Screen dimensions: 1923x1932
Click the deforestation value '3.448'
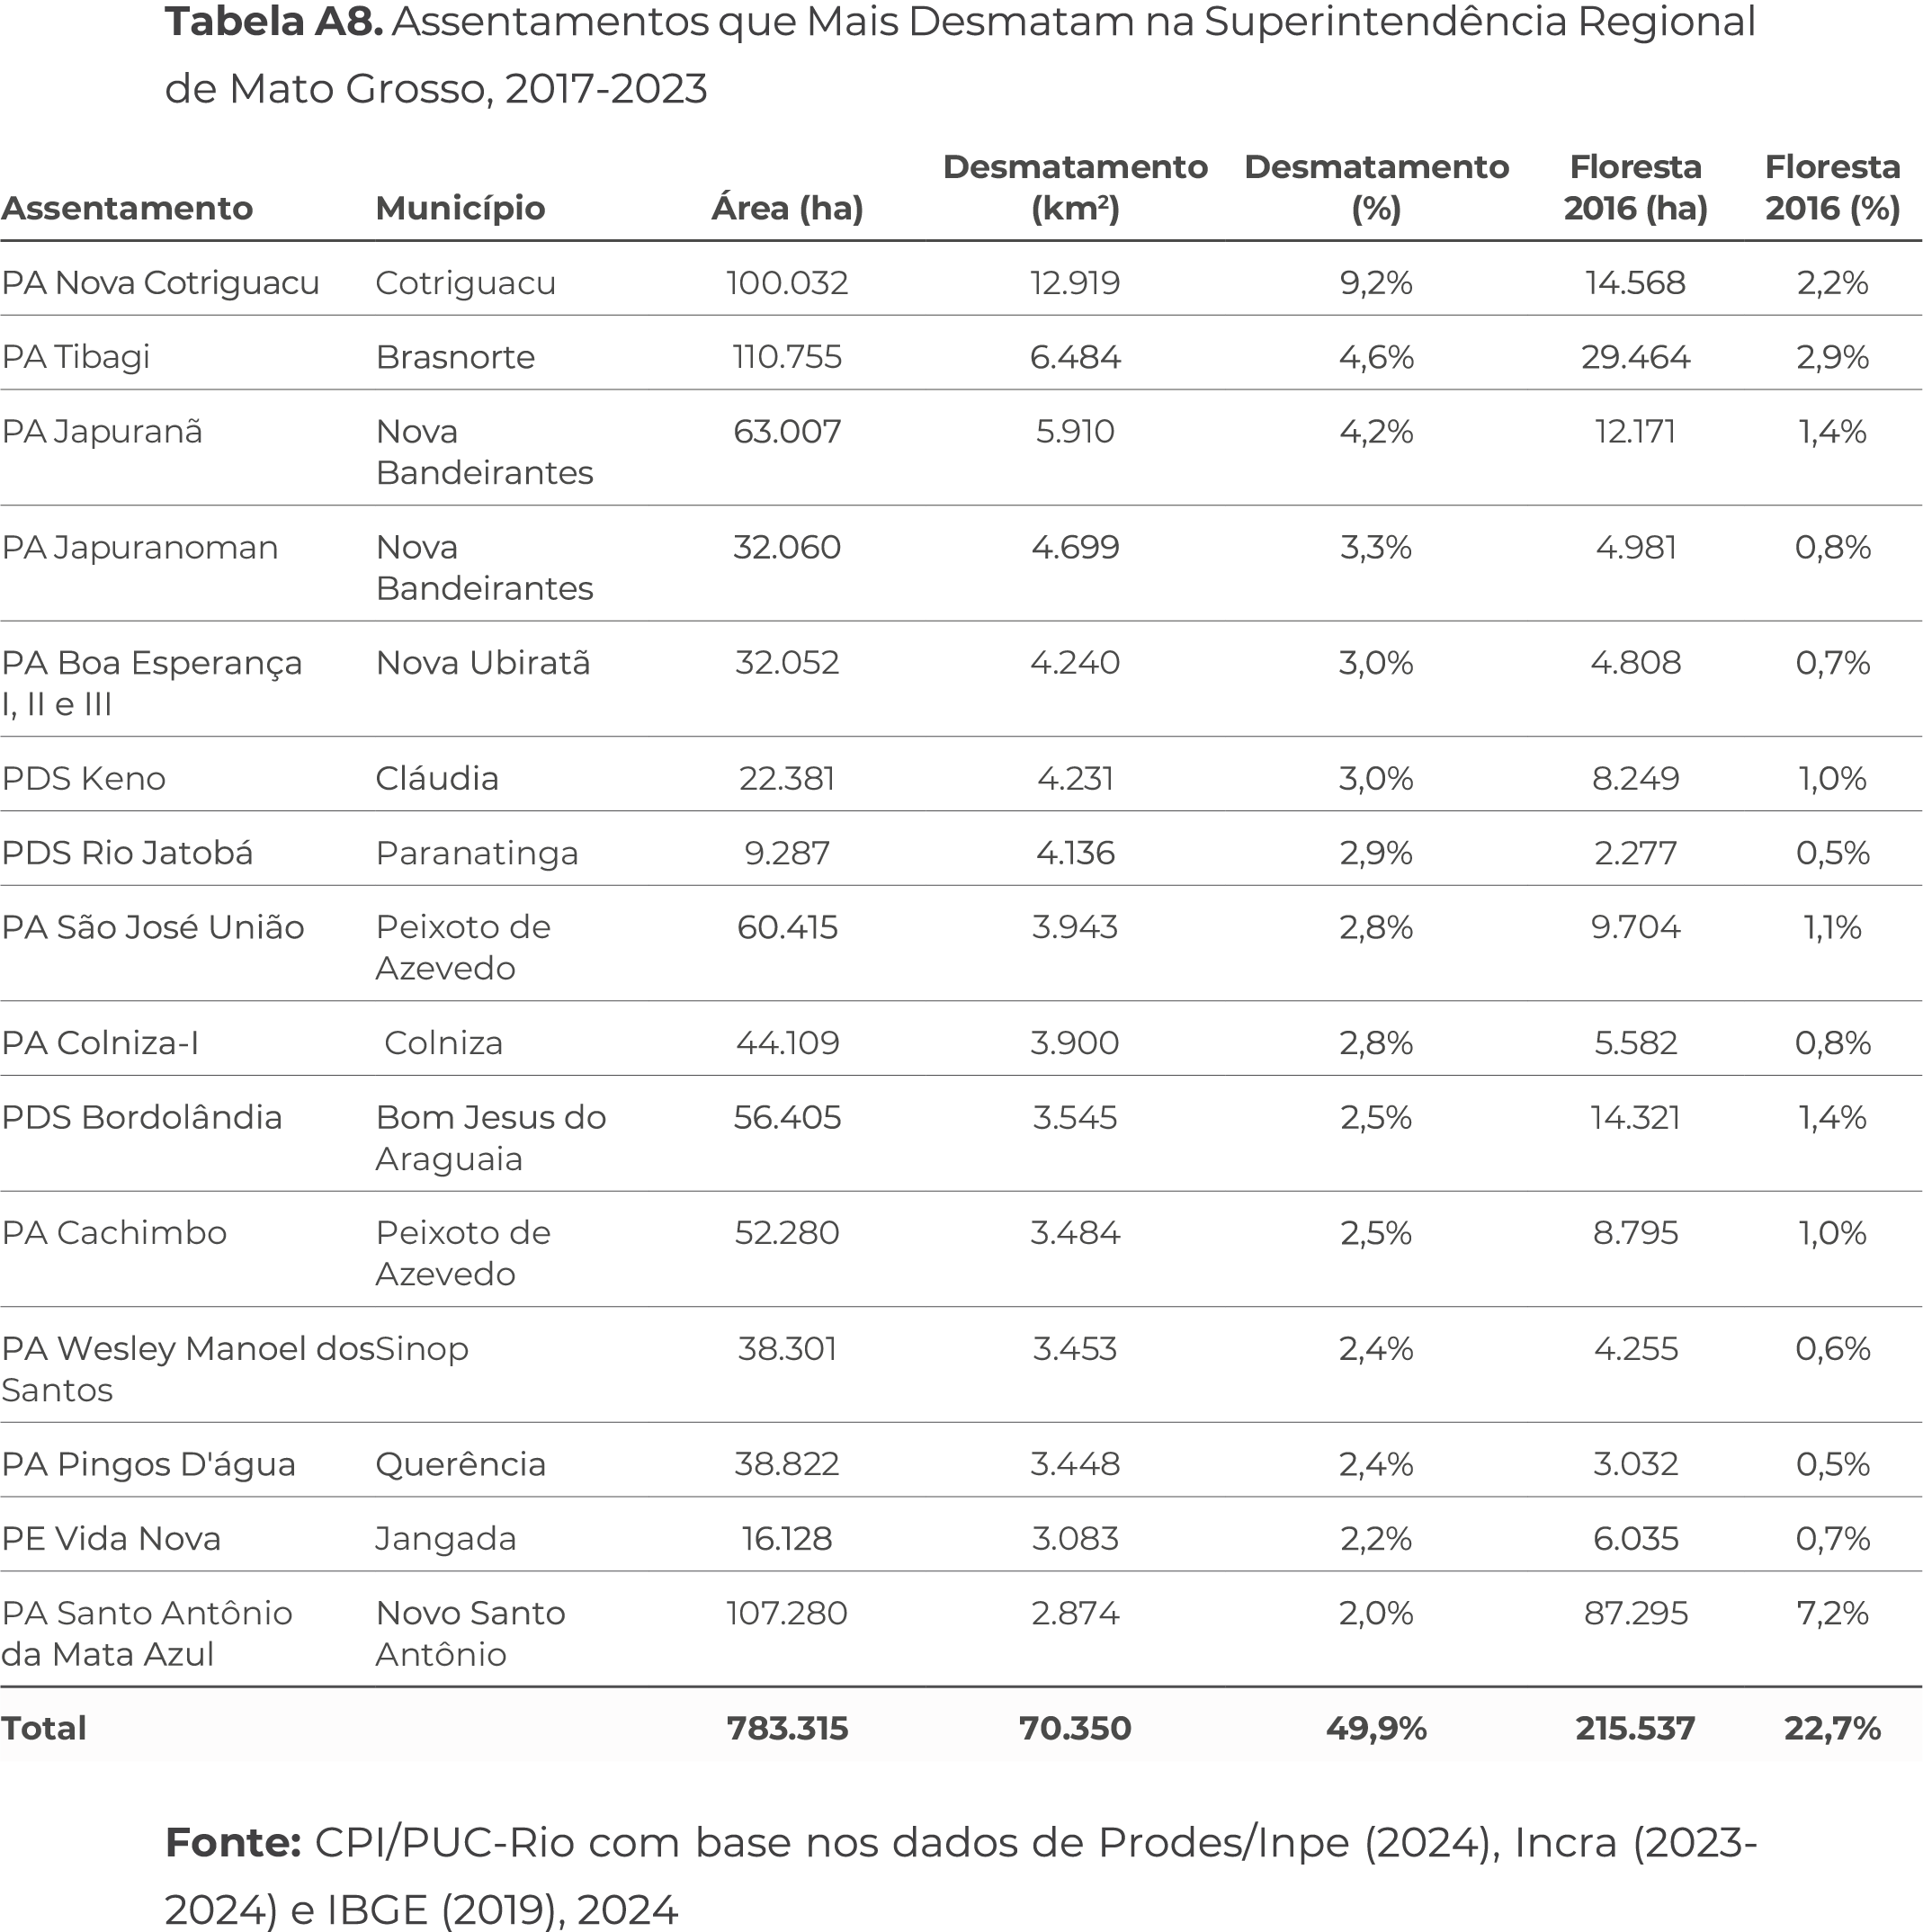[1075, 1465]
